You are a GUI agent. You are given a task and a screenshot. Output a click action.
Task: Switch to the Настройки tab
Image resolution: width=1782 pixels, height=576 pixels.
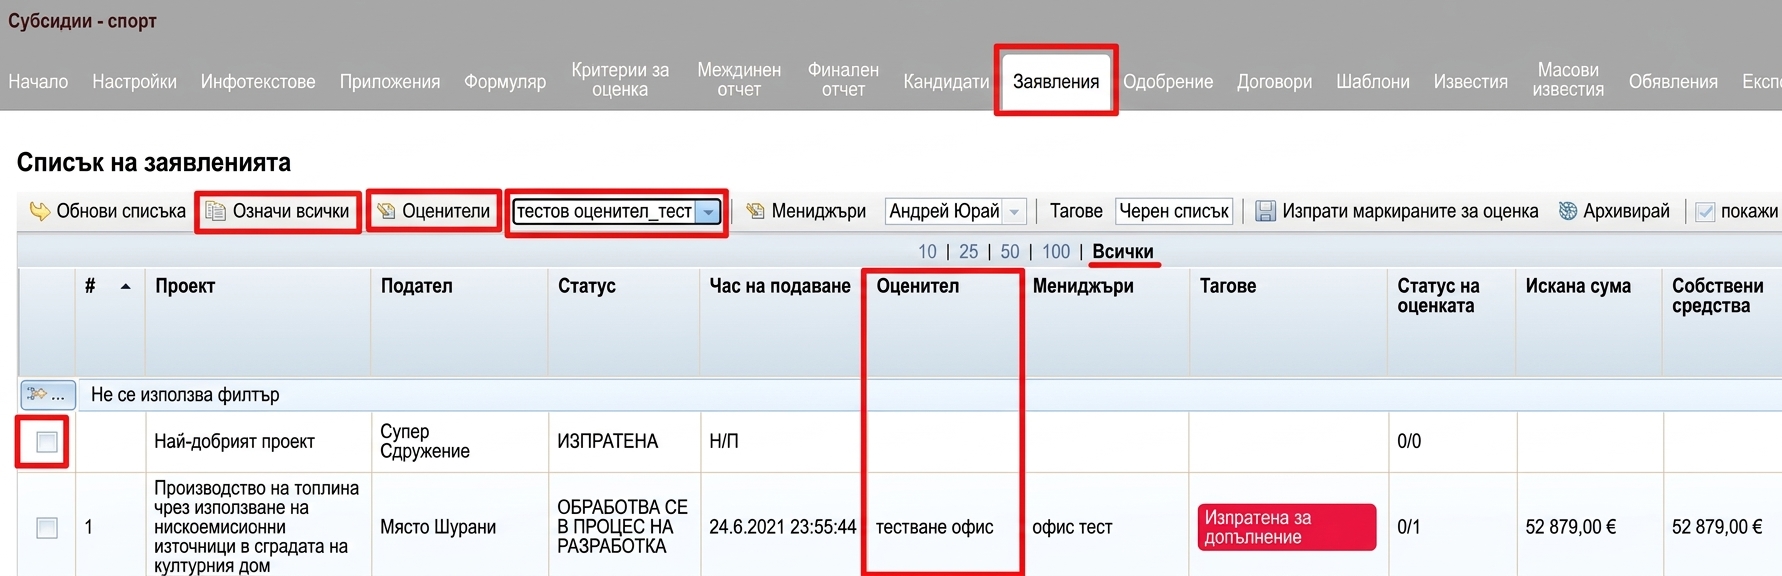pyautogui.click(x=134, y=82)
